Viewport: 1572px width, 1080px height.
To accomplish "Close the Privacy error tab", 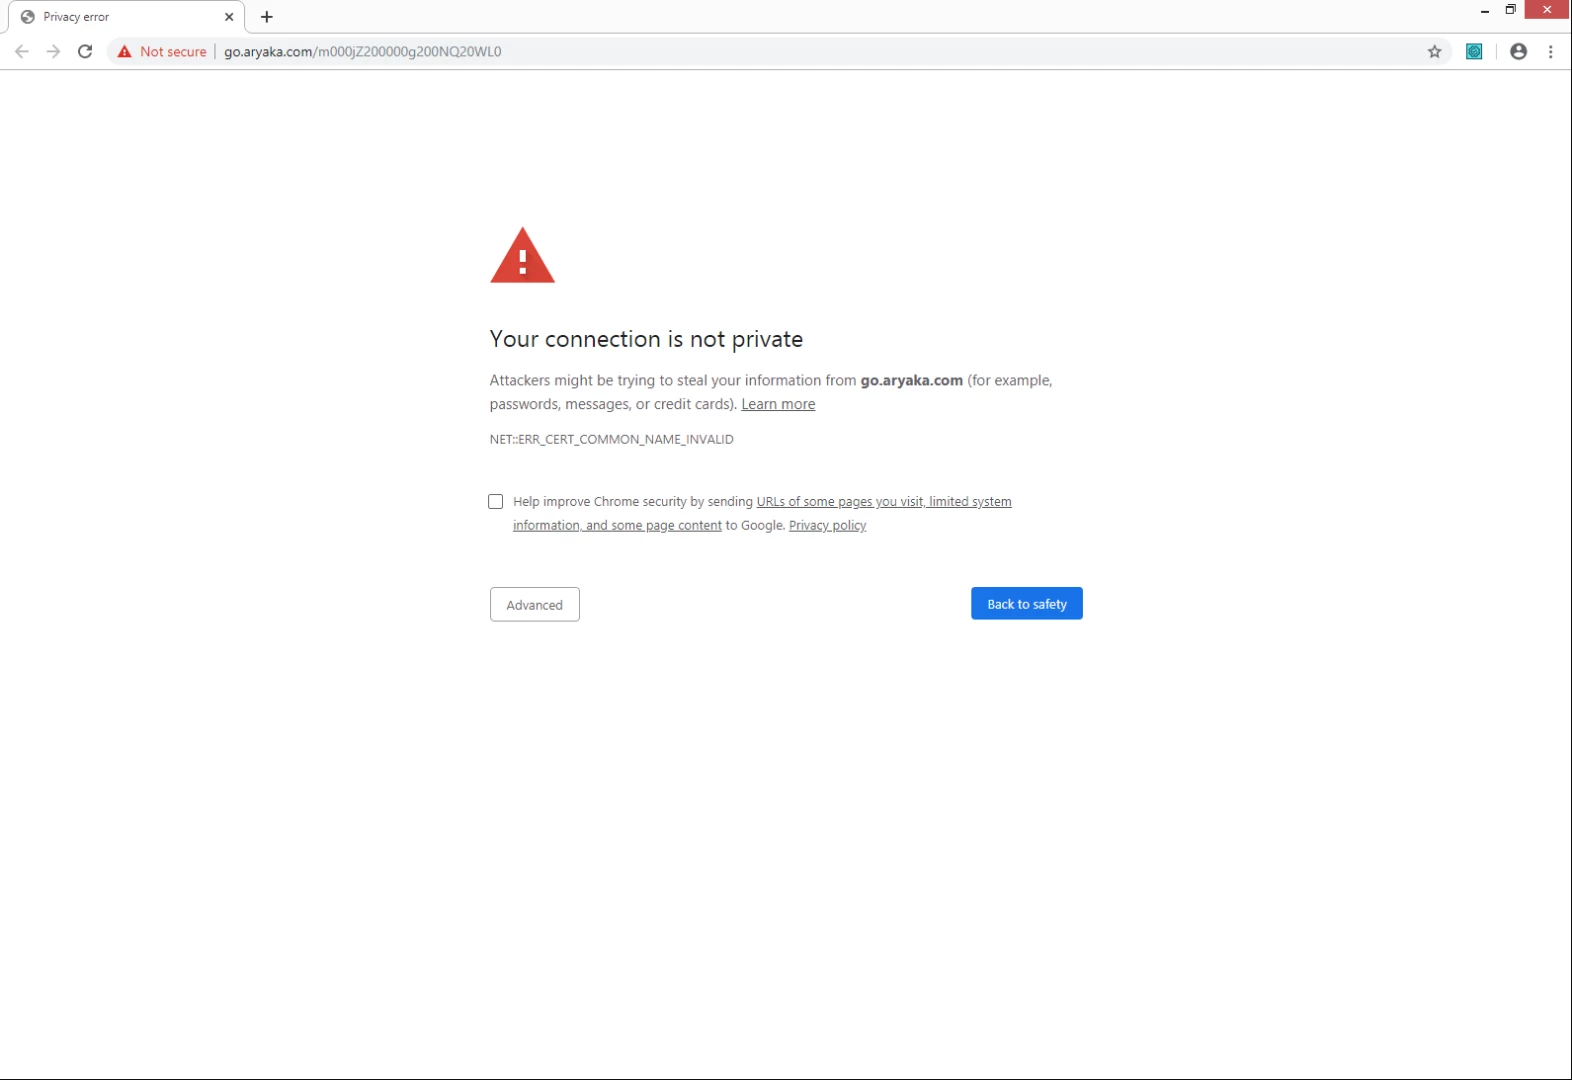I will (229, 17).
